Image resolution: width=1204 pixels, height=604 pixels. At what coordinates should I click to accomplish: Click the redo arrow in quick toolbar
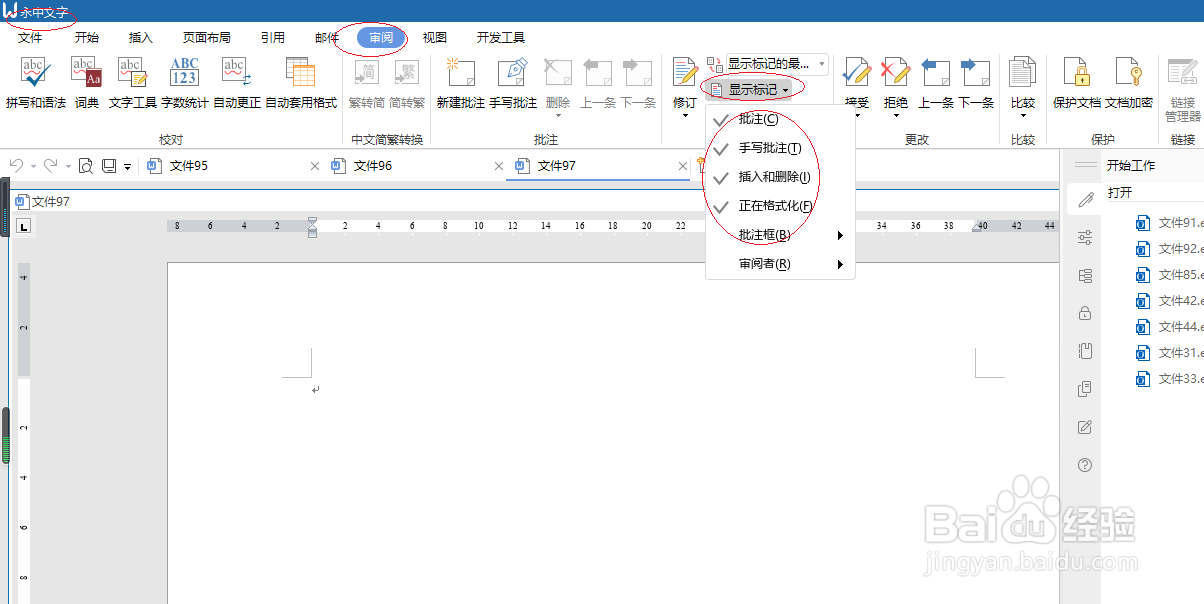click(x=49, y=166)
